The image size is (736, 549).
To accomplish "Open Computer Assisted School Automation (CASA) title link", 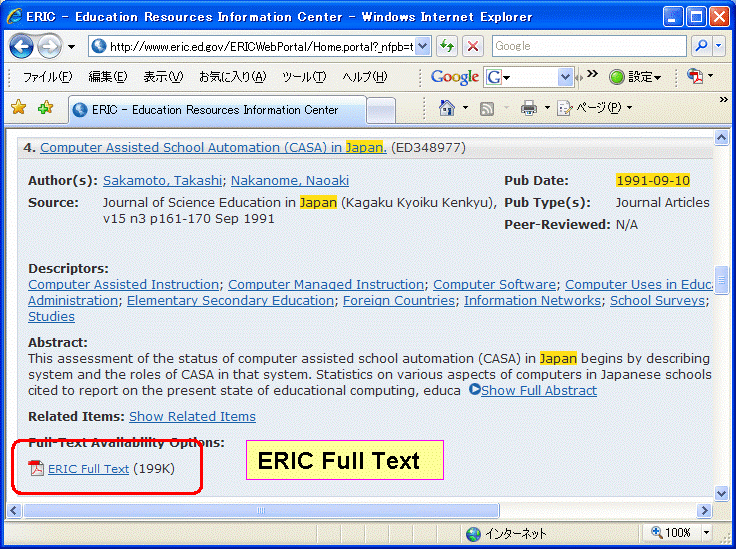I will pyautogui.click(x=213, y=147).
